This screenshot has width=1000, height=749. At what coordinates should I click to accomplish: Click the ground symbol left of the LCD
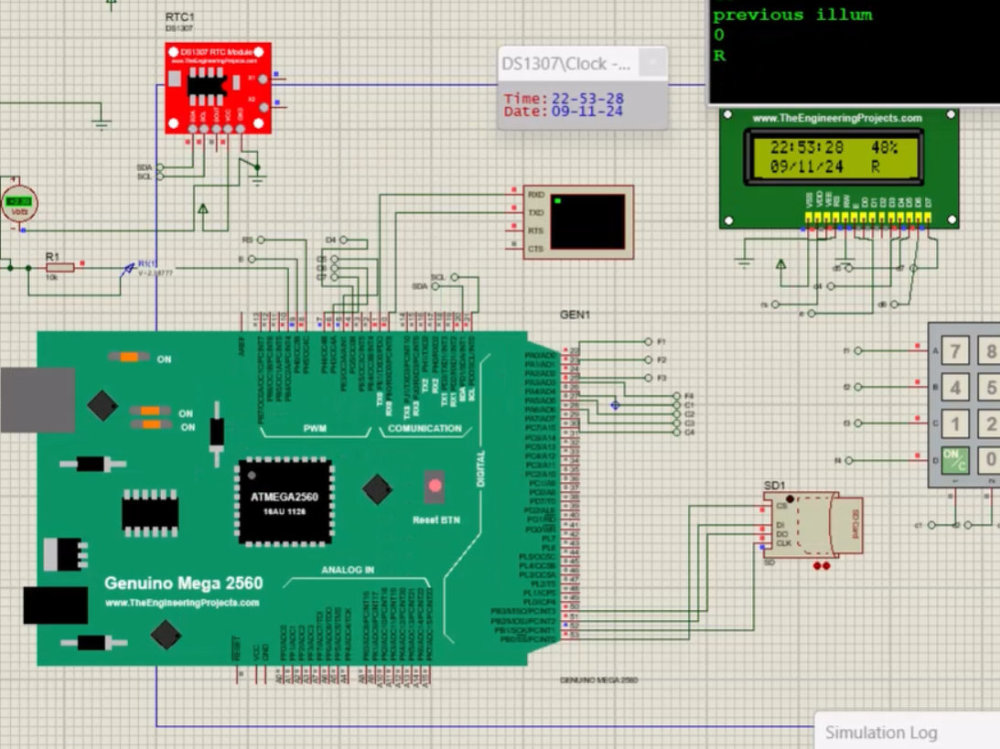[744, 262]
